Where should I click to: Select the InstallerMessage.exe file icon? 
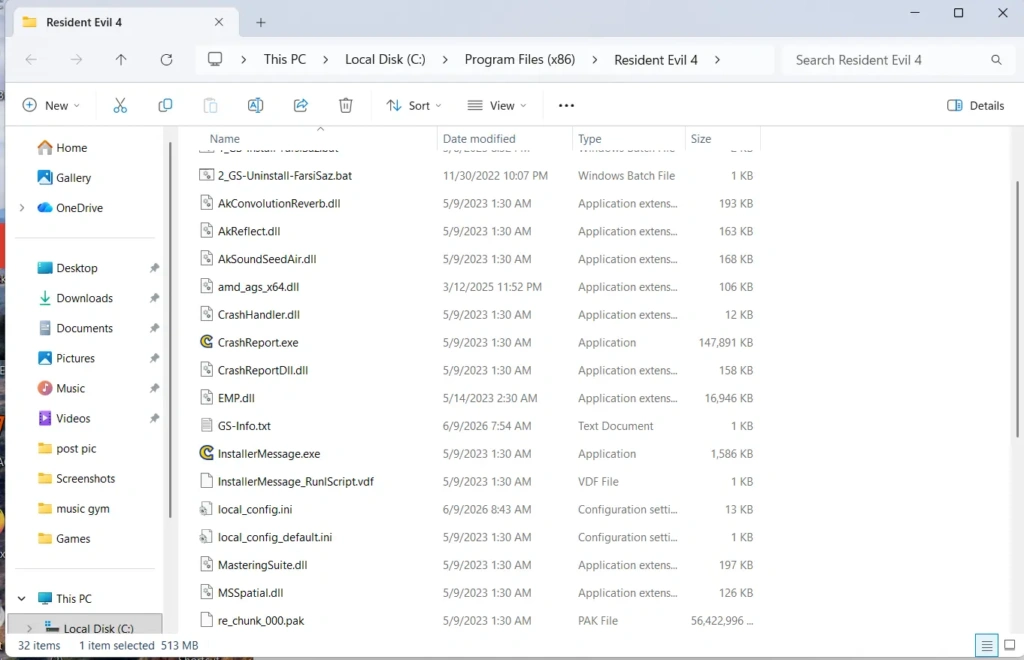[x=206, y=453]
